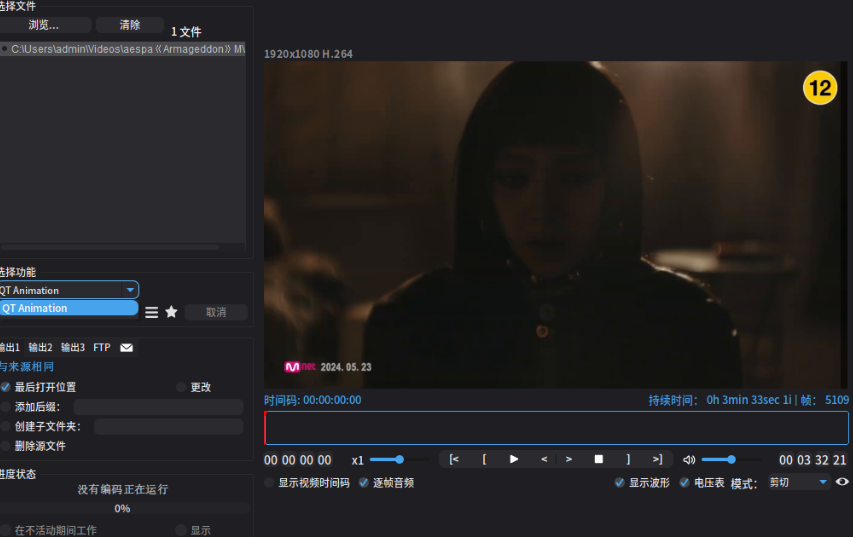Screen dimensions: 853x537
Task: Open the favorites star icon
Action: click(x=171, y=312)
